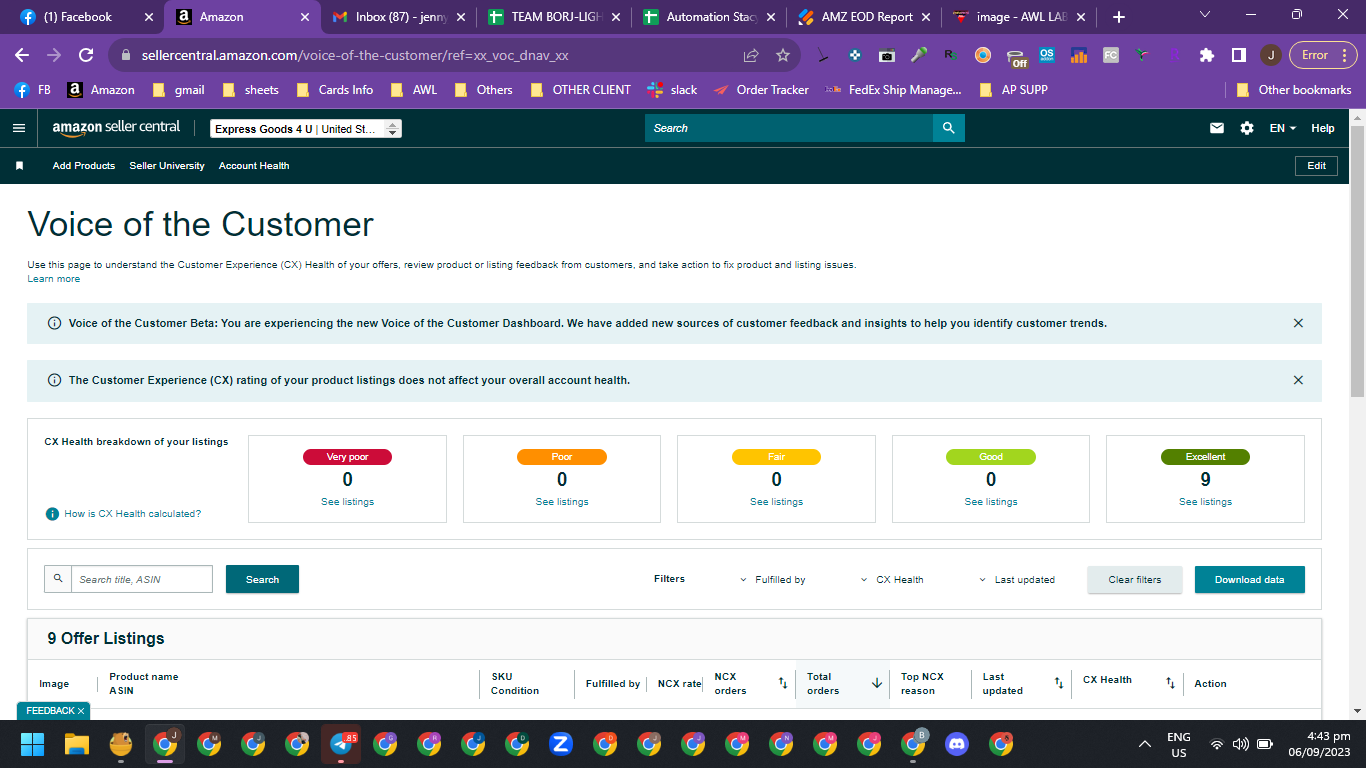Open the OTHER CLIENT bookmark folder
1366x768 pixels.
coord(581,90)
